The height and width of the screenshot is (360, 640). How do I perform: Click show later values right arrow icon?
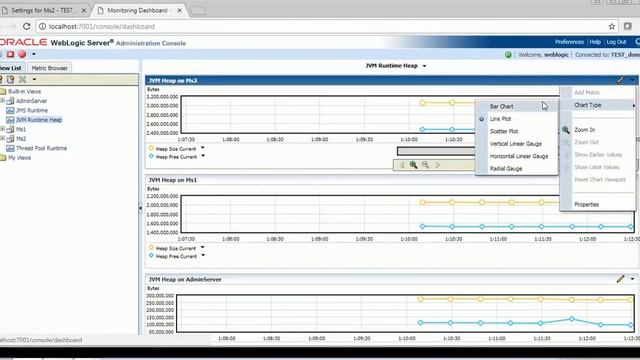click(x=438, y=165)
